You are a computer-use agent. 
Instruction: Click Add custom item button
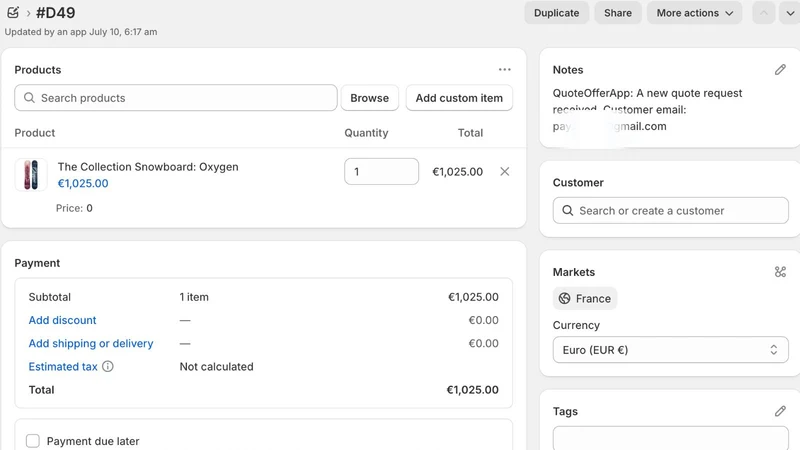[x=459, y=98]
